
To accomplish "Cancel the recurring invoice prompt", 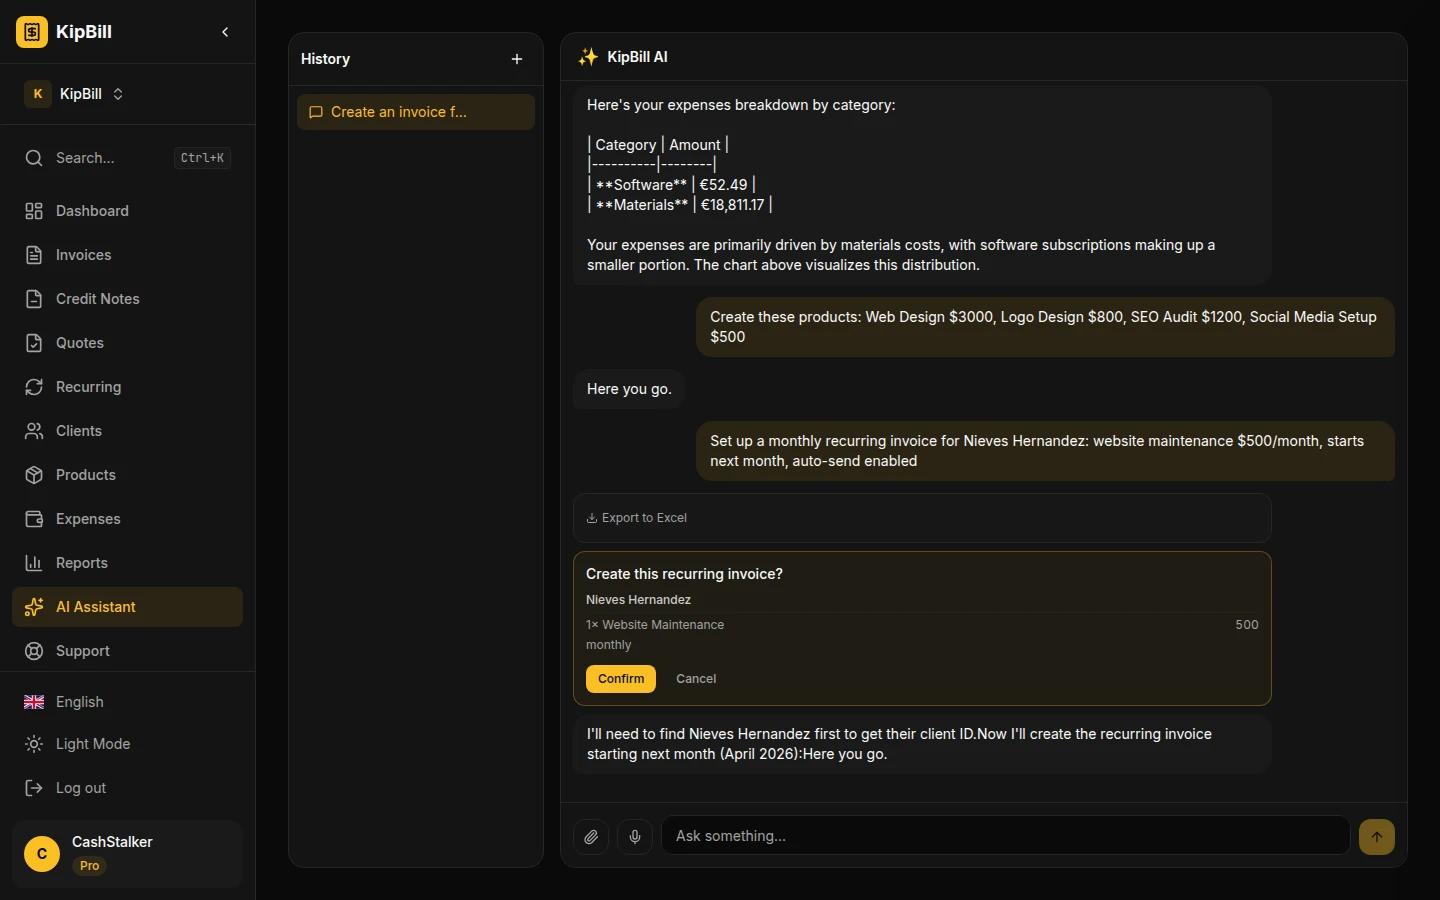I will pyautogui.click(x=696, y=679).
